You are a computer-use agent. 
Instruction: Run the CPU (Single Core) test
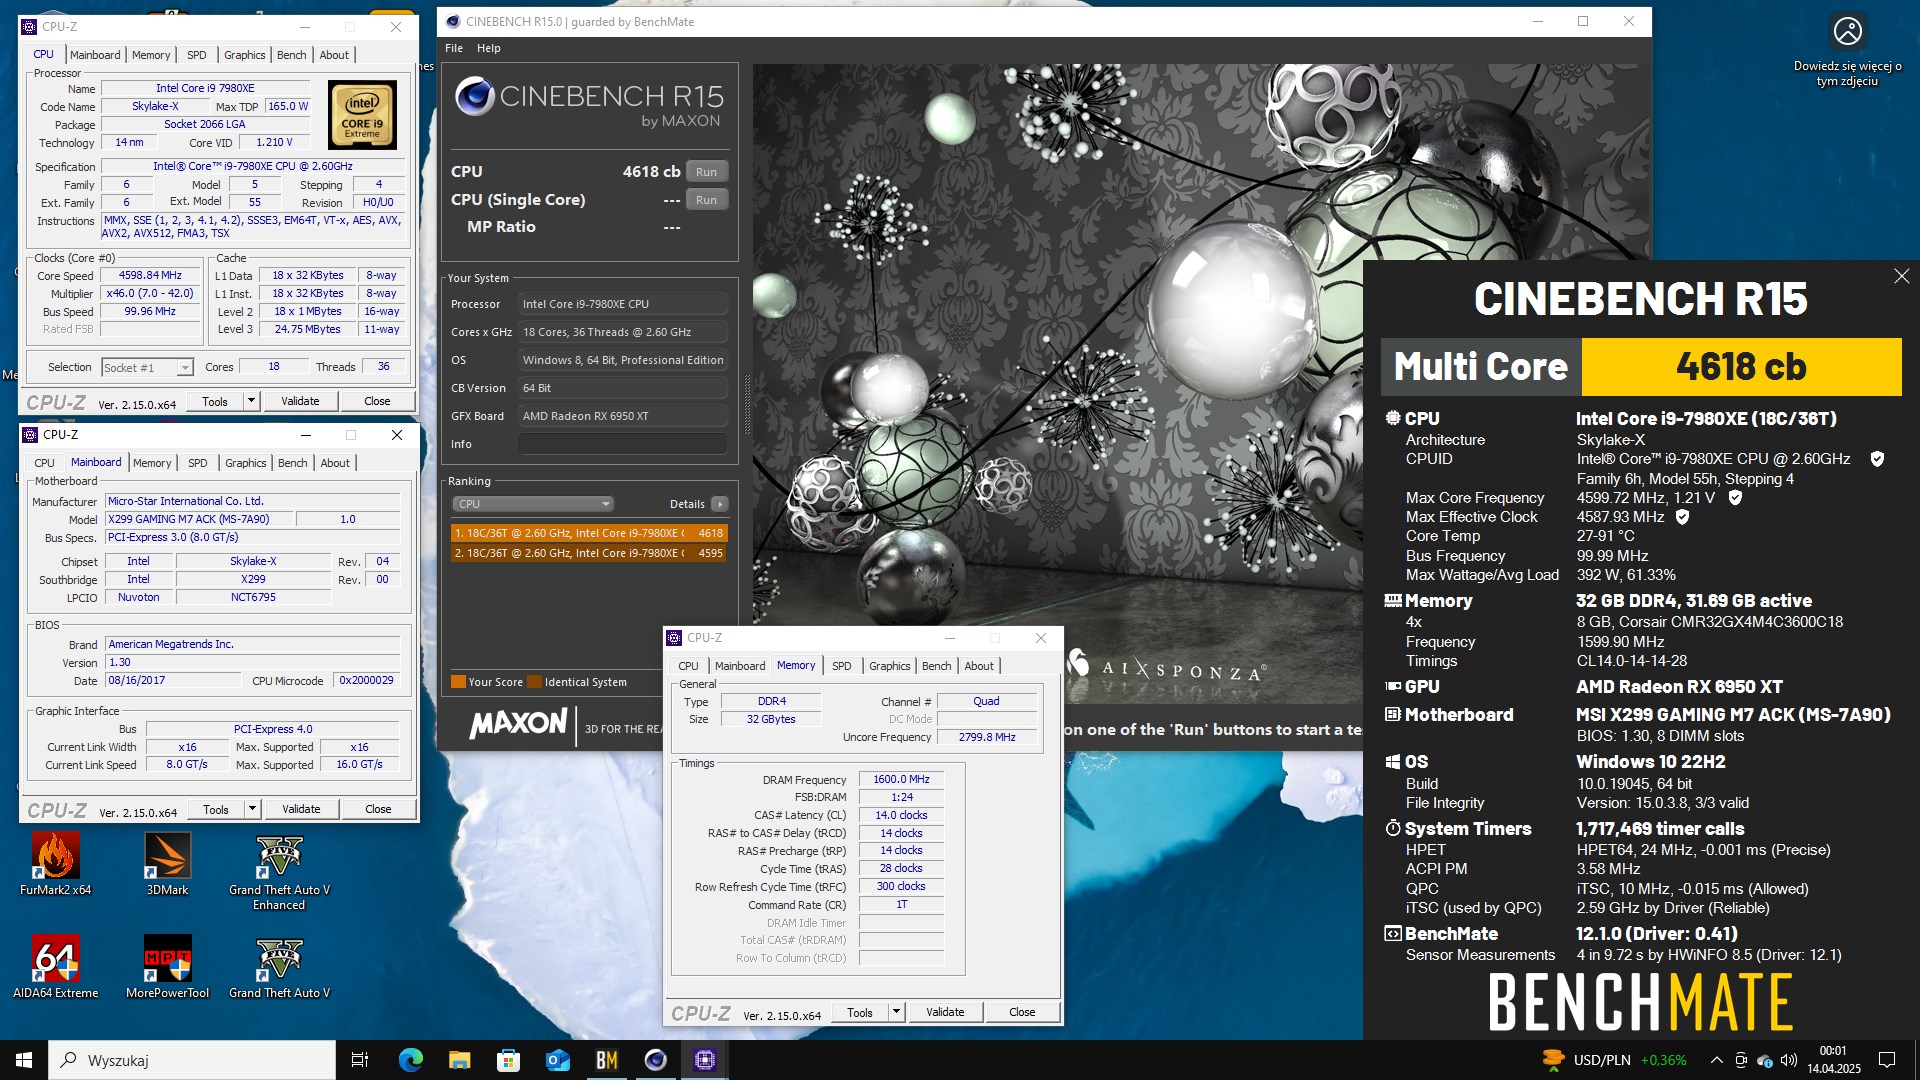[x=706, y=200]
